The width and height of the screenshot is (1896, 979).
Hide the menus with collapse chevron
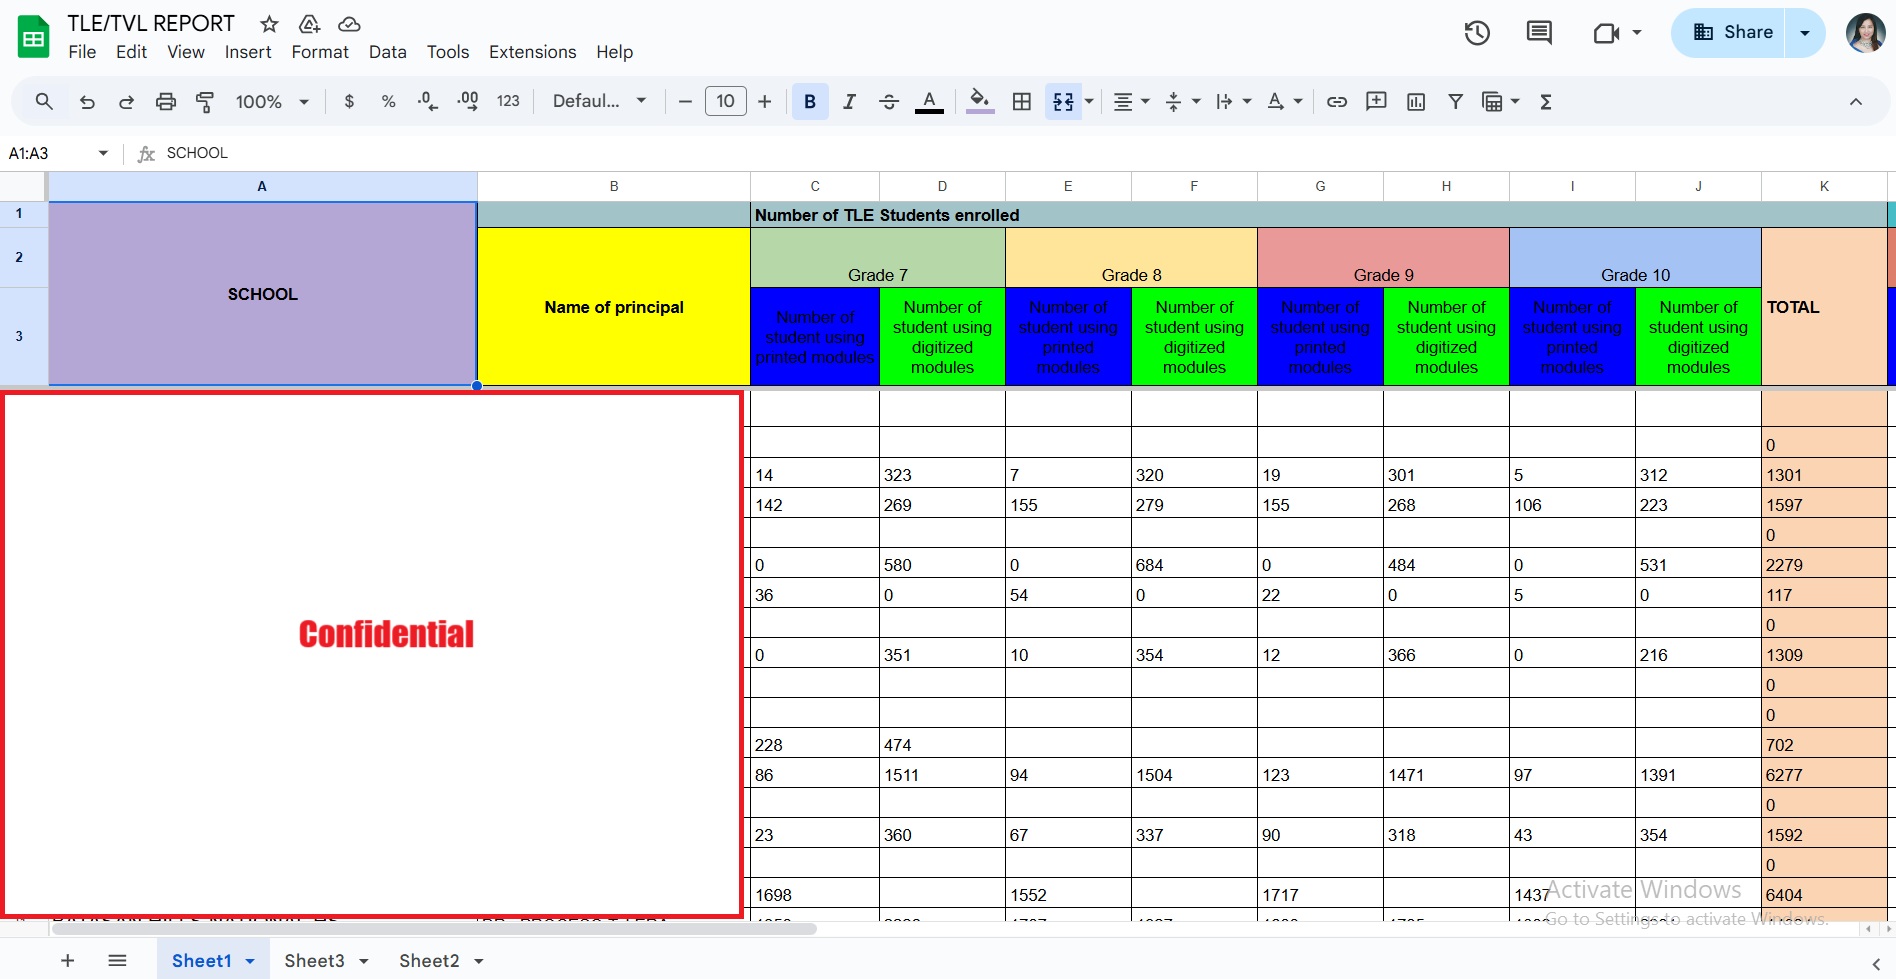point(1856,101)
